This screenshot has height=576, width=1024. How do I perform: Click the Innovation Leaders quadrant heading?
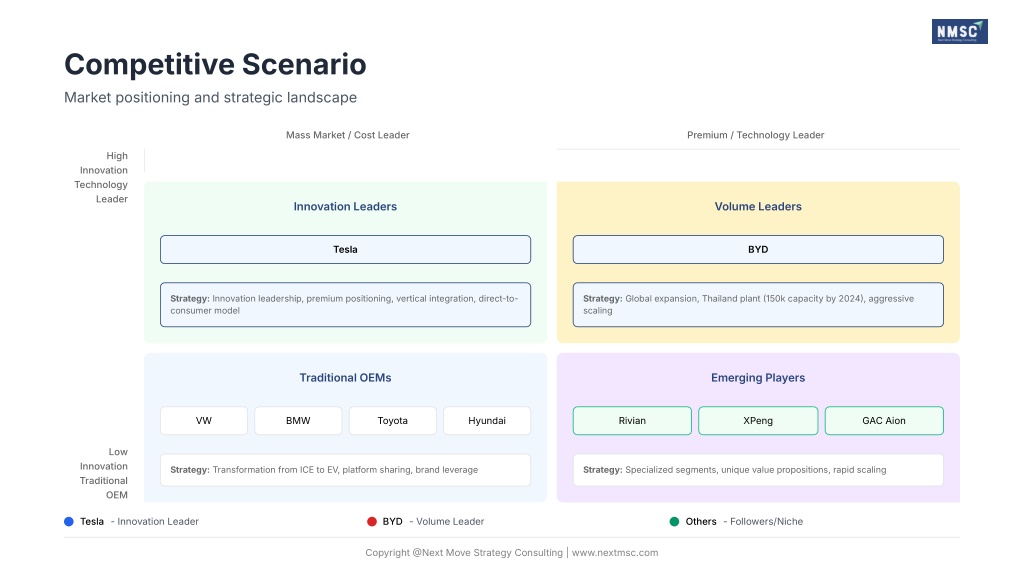[345, 207]
